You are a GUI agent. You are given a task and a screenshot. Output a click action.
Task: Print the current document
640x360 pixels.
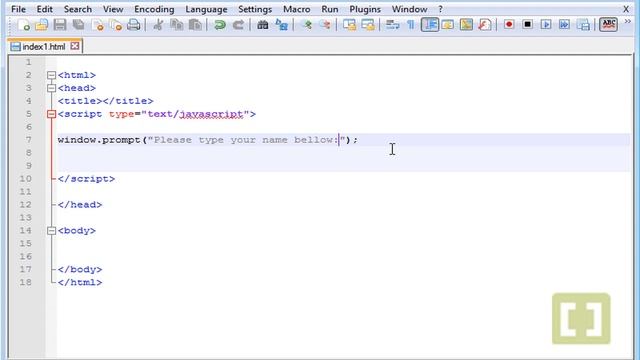coord(133,25)
